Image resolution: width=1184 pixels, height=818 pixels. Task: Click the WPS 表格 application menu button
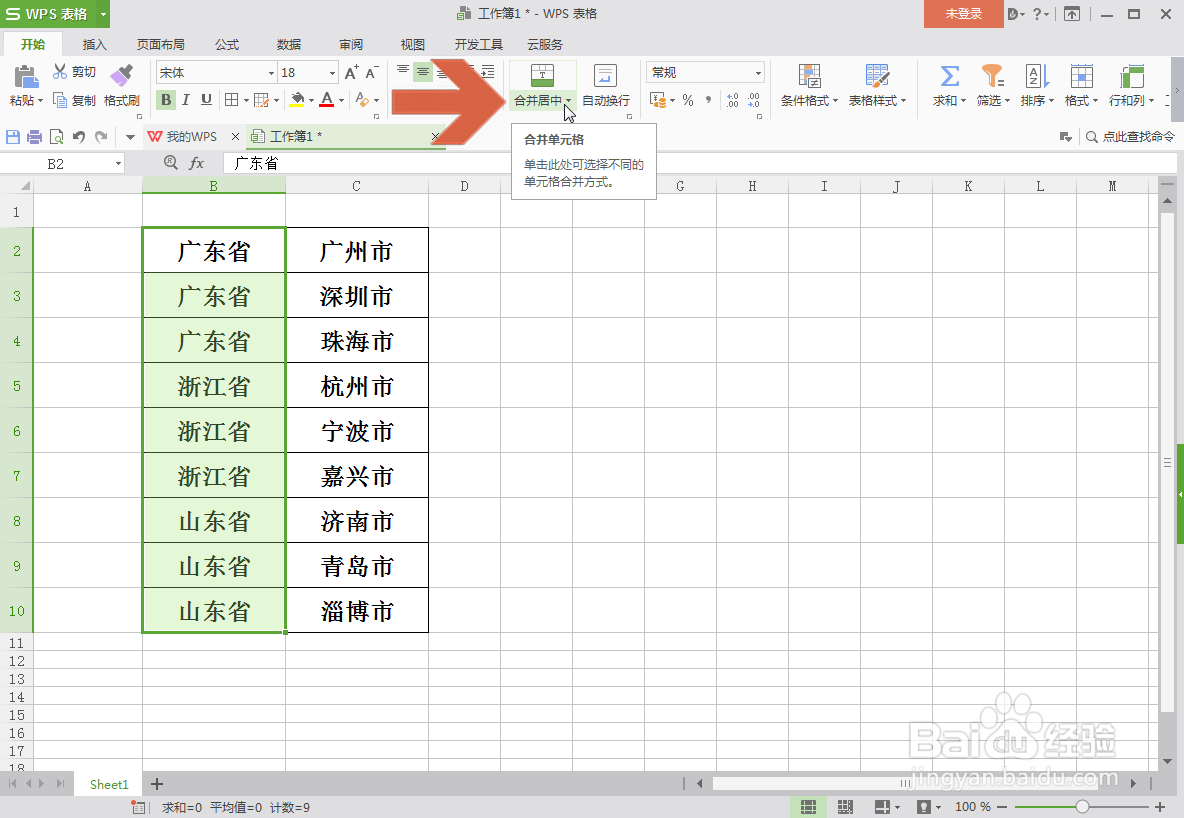[x=54, y=14]
